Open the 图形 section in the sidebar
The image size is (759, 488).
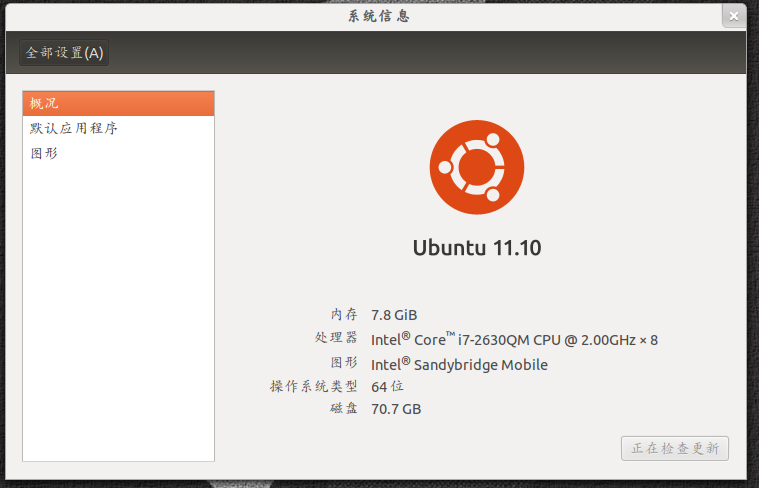[x=119, y=153]
